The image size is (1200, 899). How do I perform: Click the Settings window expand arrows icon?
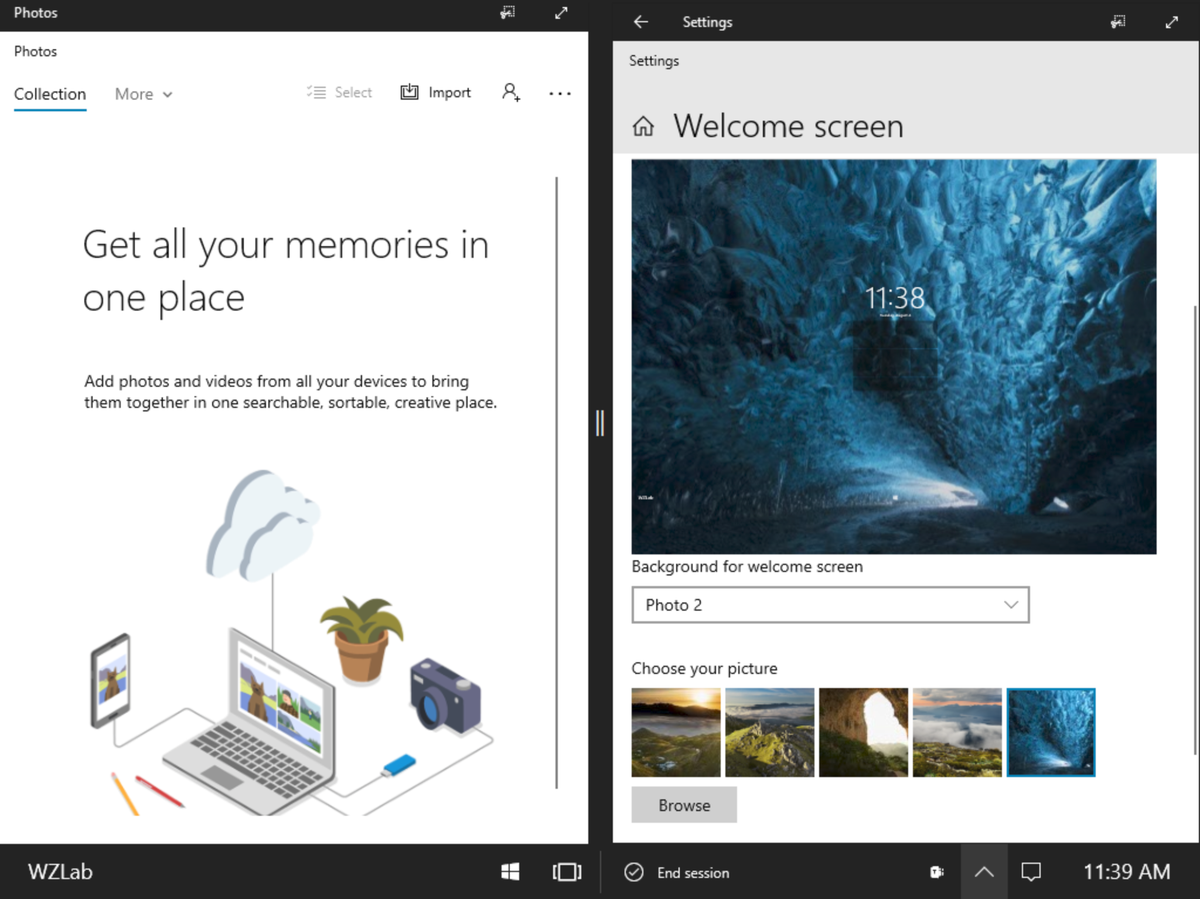[1171, 22]
